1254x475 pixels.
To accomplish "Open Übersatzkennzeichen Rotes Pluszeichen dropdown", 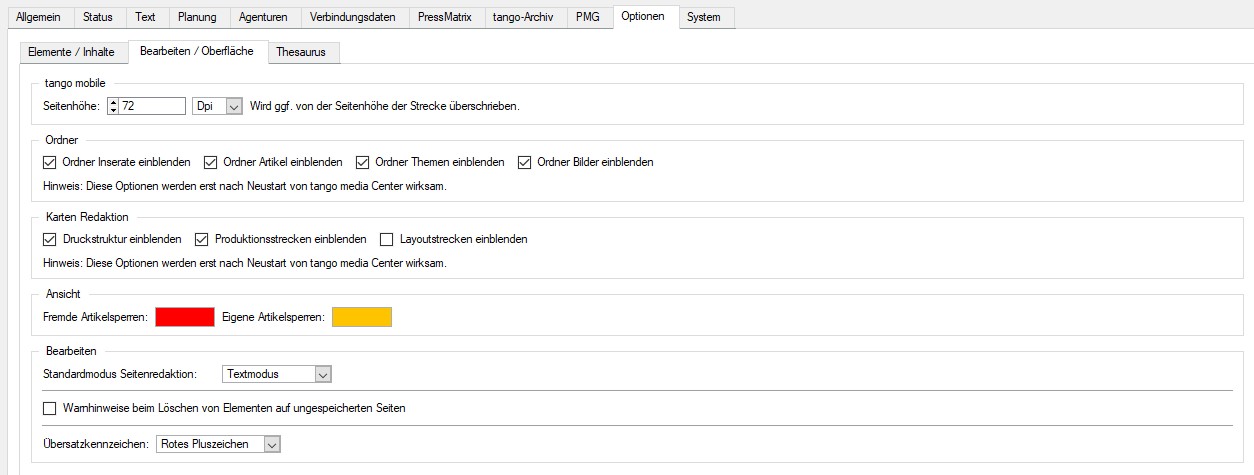I will 272,444.
